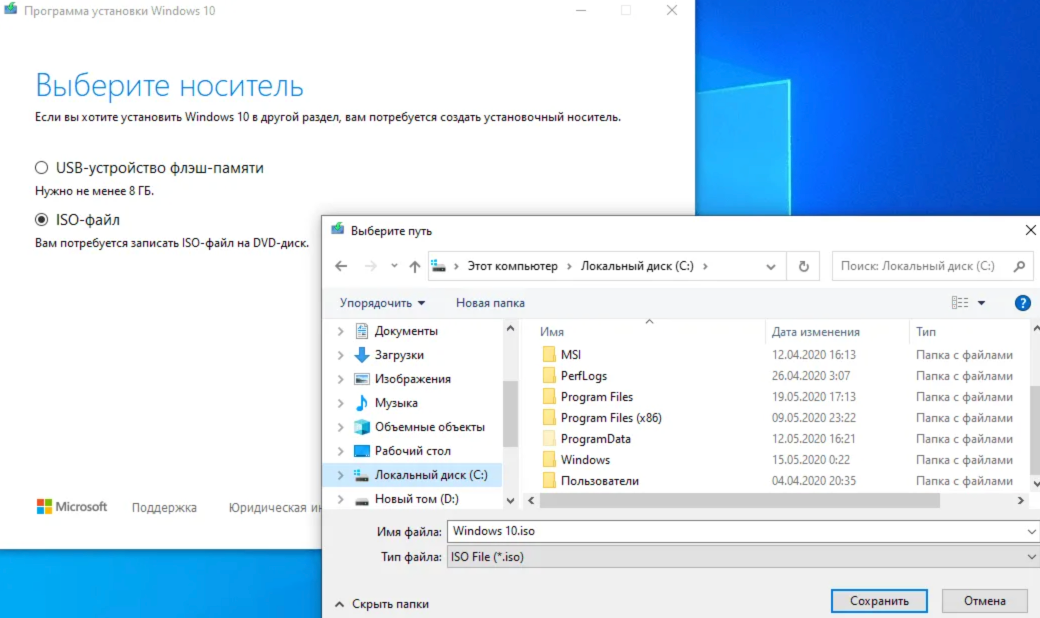Create a new folder with Новая папка
The image size is (1040, 618).
pyautogui.click(x=490, y=303)
